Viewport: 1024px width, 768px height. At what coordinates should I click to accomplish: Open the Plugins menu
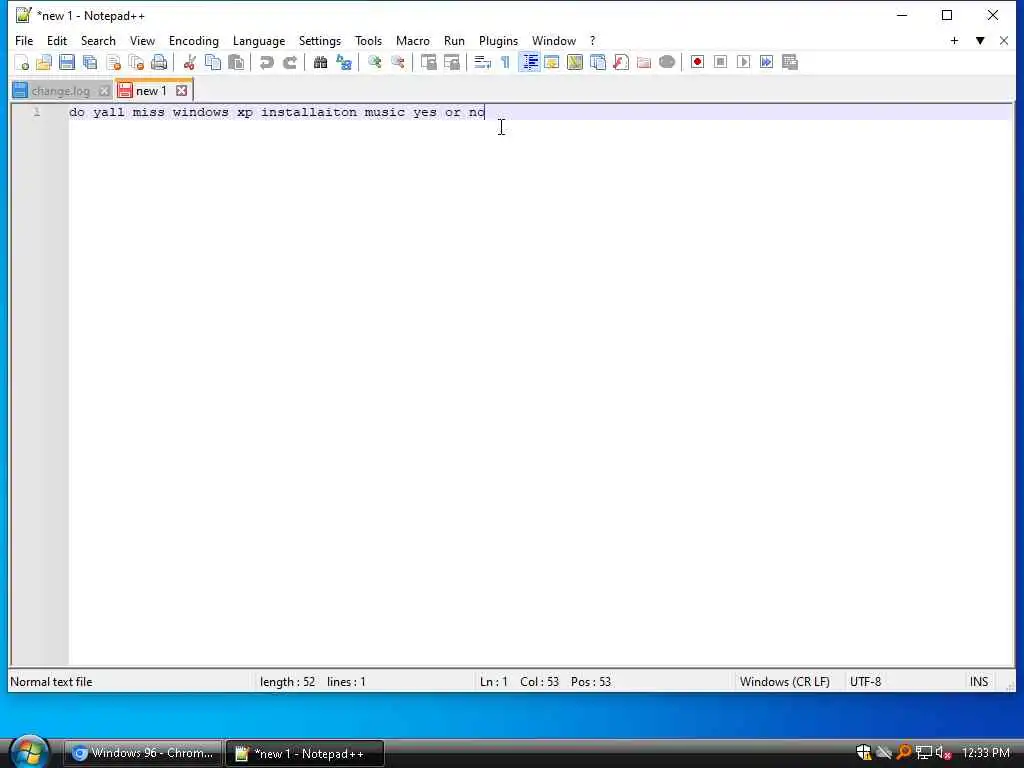coord(498,40)
